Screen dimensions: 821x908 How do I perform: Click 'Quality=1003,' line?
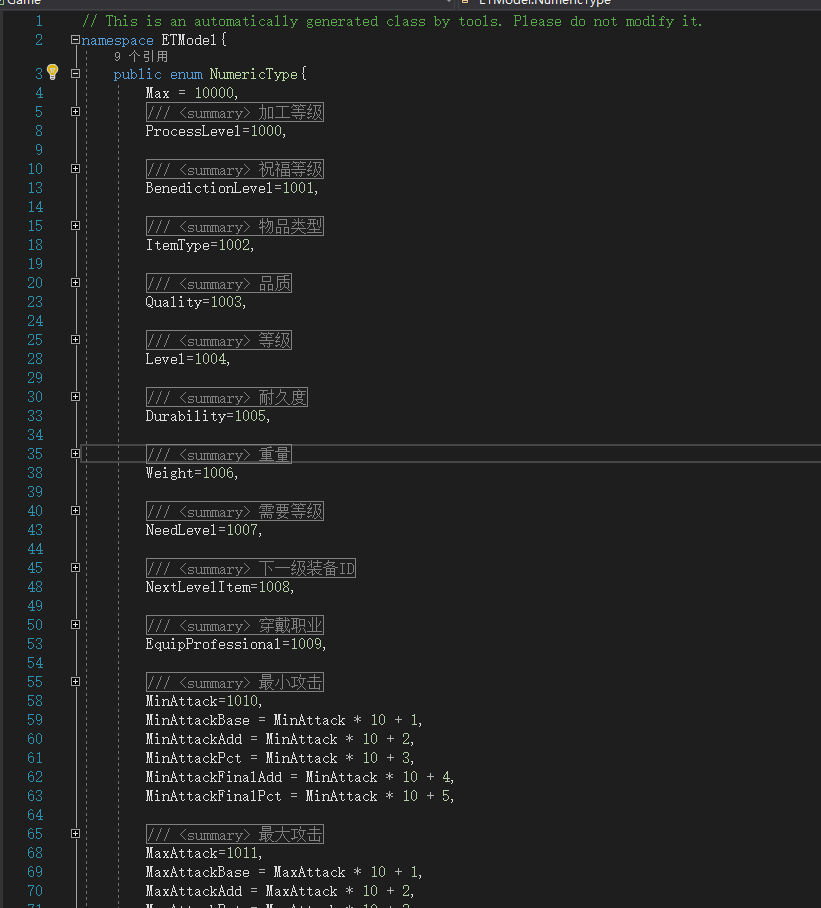(196, 302)
